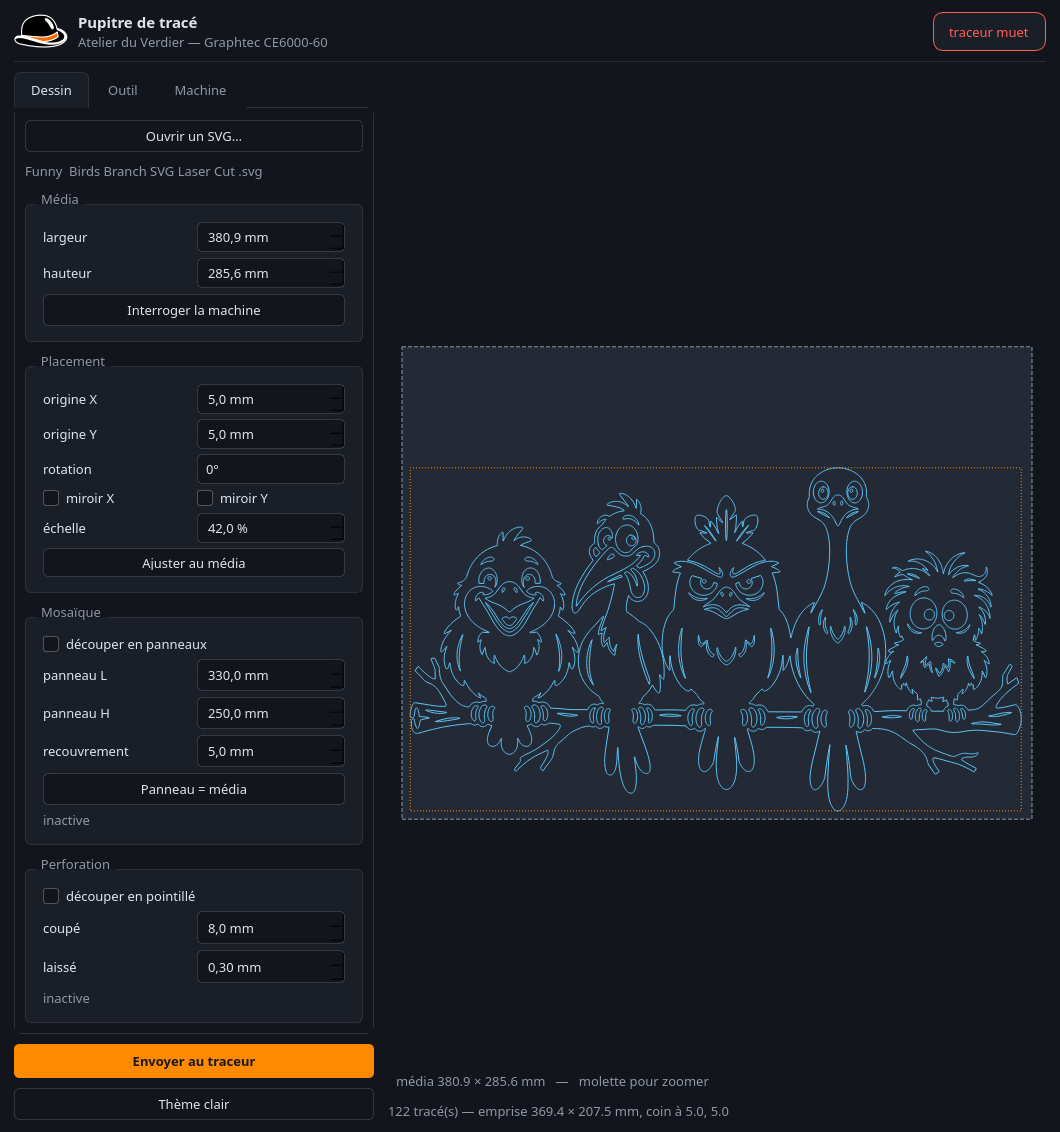Increase échelle with its up stepper
This screenshot has height=1132, width=1060.
(336, 521)
